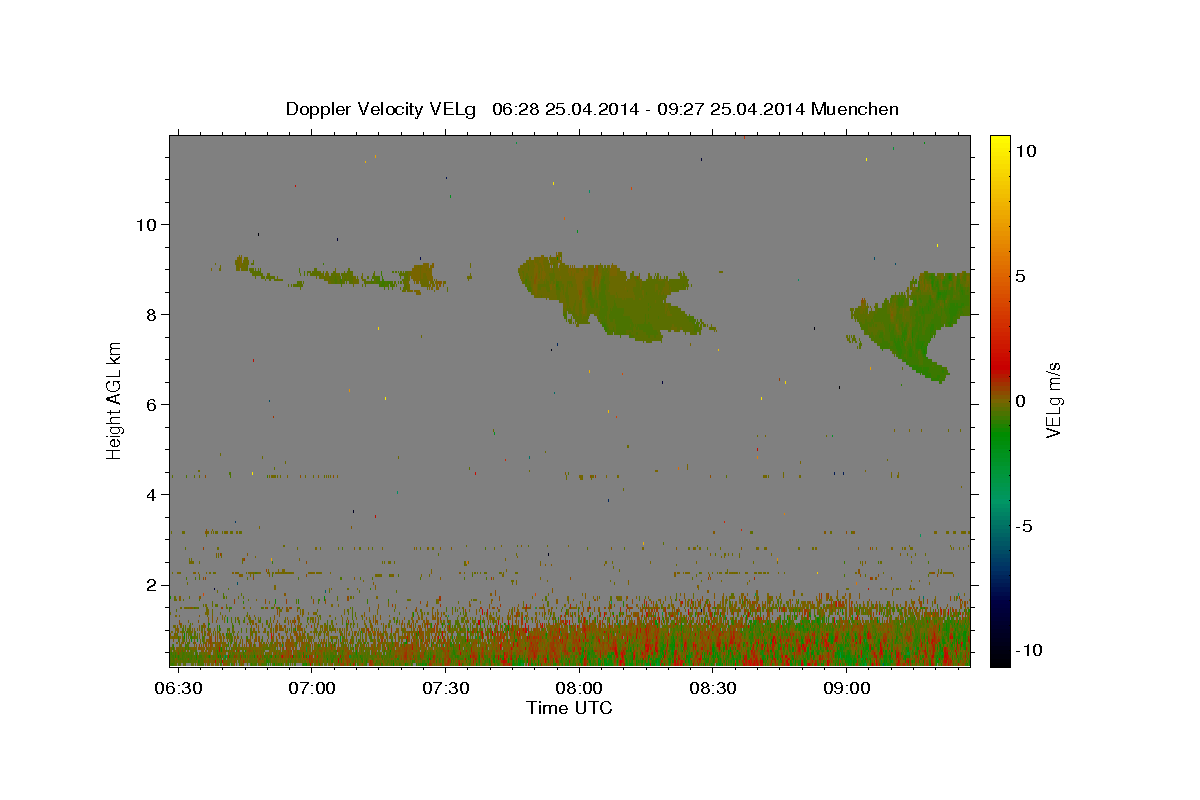1200x800 pixels.
Task: Click the 06:30 time tick label
Action: click(178, 688)
